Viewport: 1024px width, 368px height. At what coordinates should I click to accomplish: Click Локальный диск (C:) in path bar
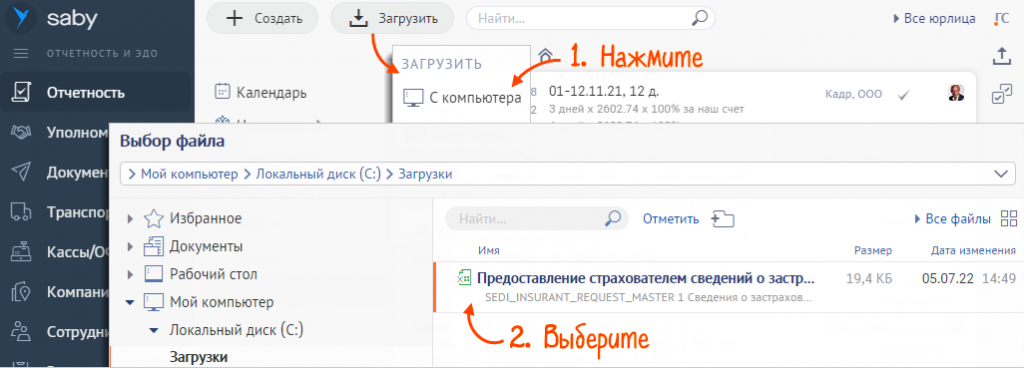coord(319,174)
